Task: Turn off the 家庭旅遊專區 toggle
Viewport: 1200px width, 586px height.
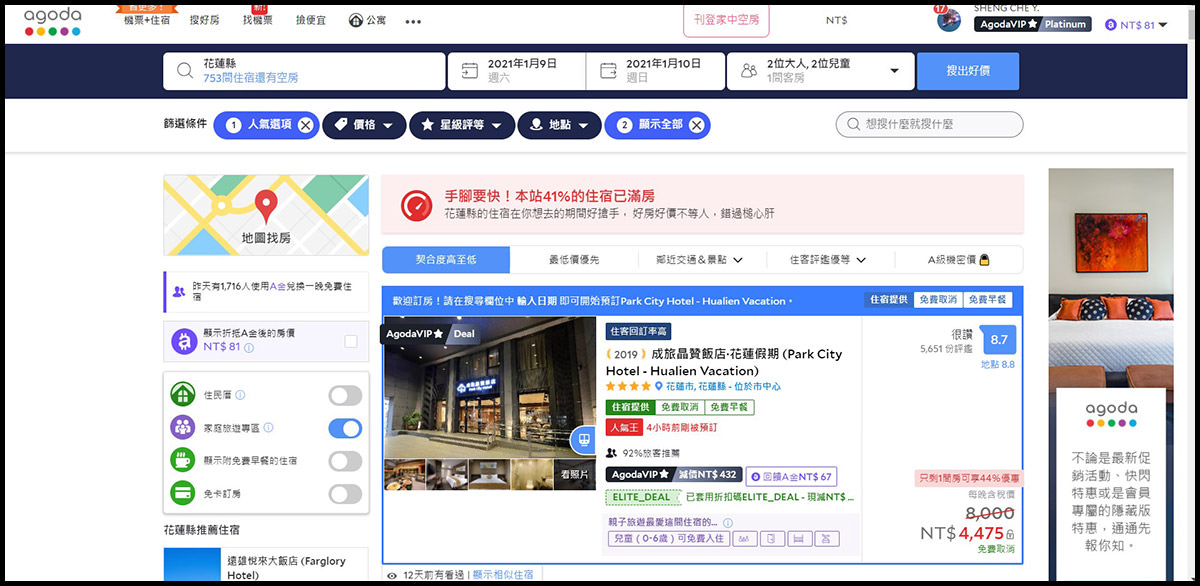Action: (345, 428)
